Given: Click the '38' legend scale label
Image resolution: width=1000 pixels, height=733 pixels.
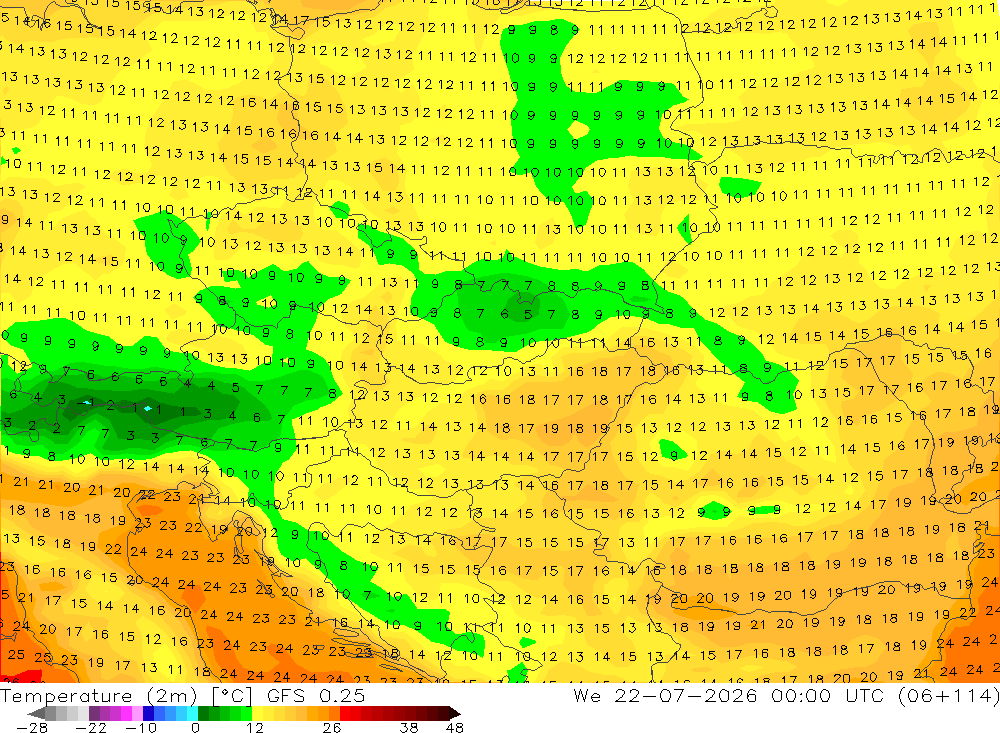Looking at the screenshot, I should click(x=409, y=727).
